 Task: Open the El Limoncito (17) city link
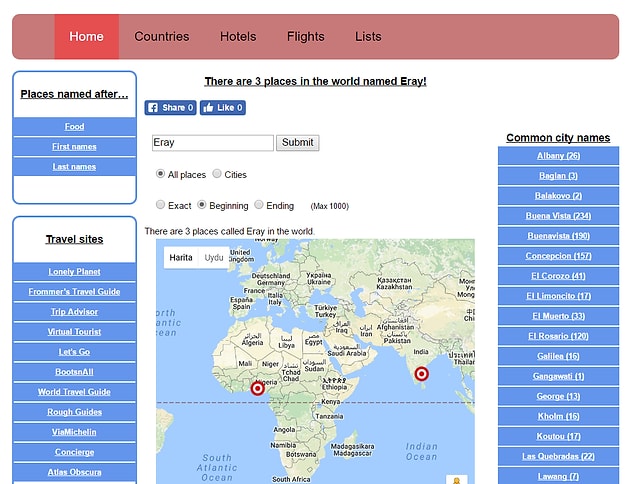(558, 296)
